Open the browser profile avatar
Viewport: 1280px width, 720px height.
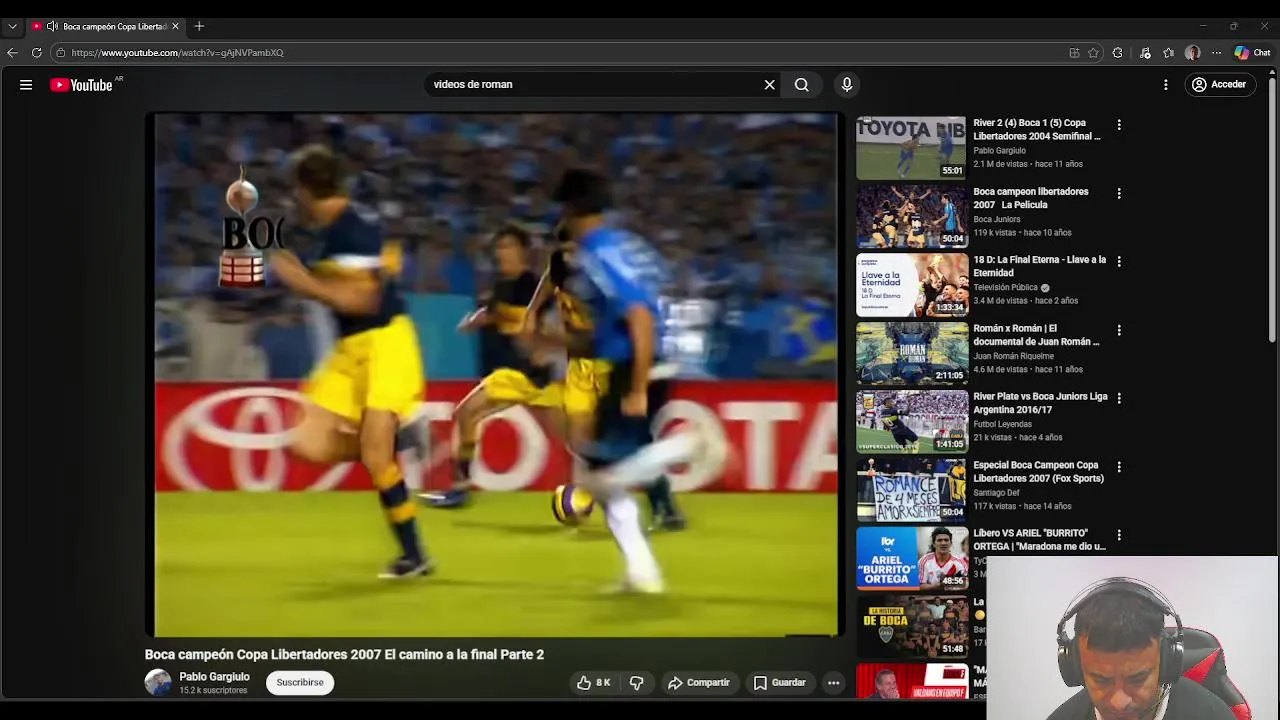tap(1193, 53)
